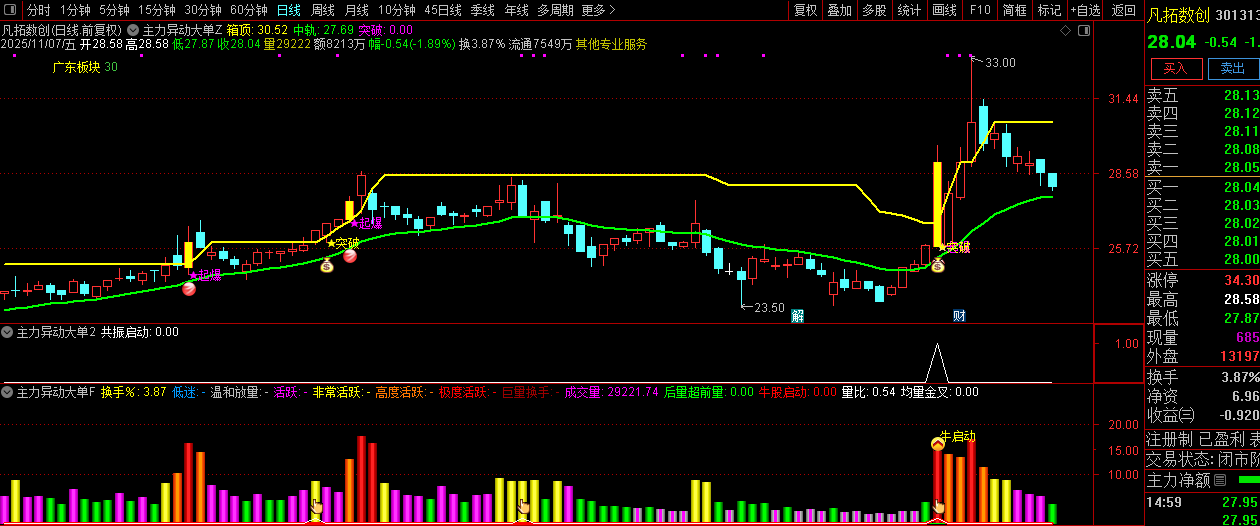The height and width of the screenshot is (526, 1260).
Task: Click the 14:59 tick trade row
Action: [x=1203, y=501]
